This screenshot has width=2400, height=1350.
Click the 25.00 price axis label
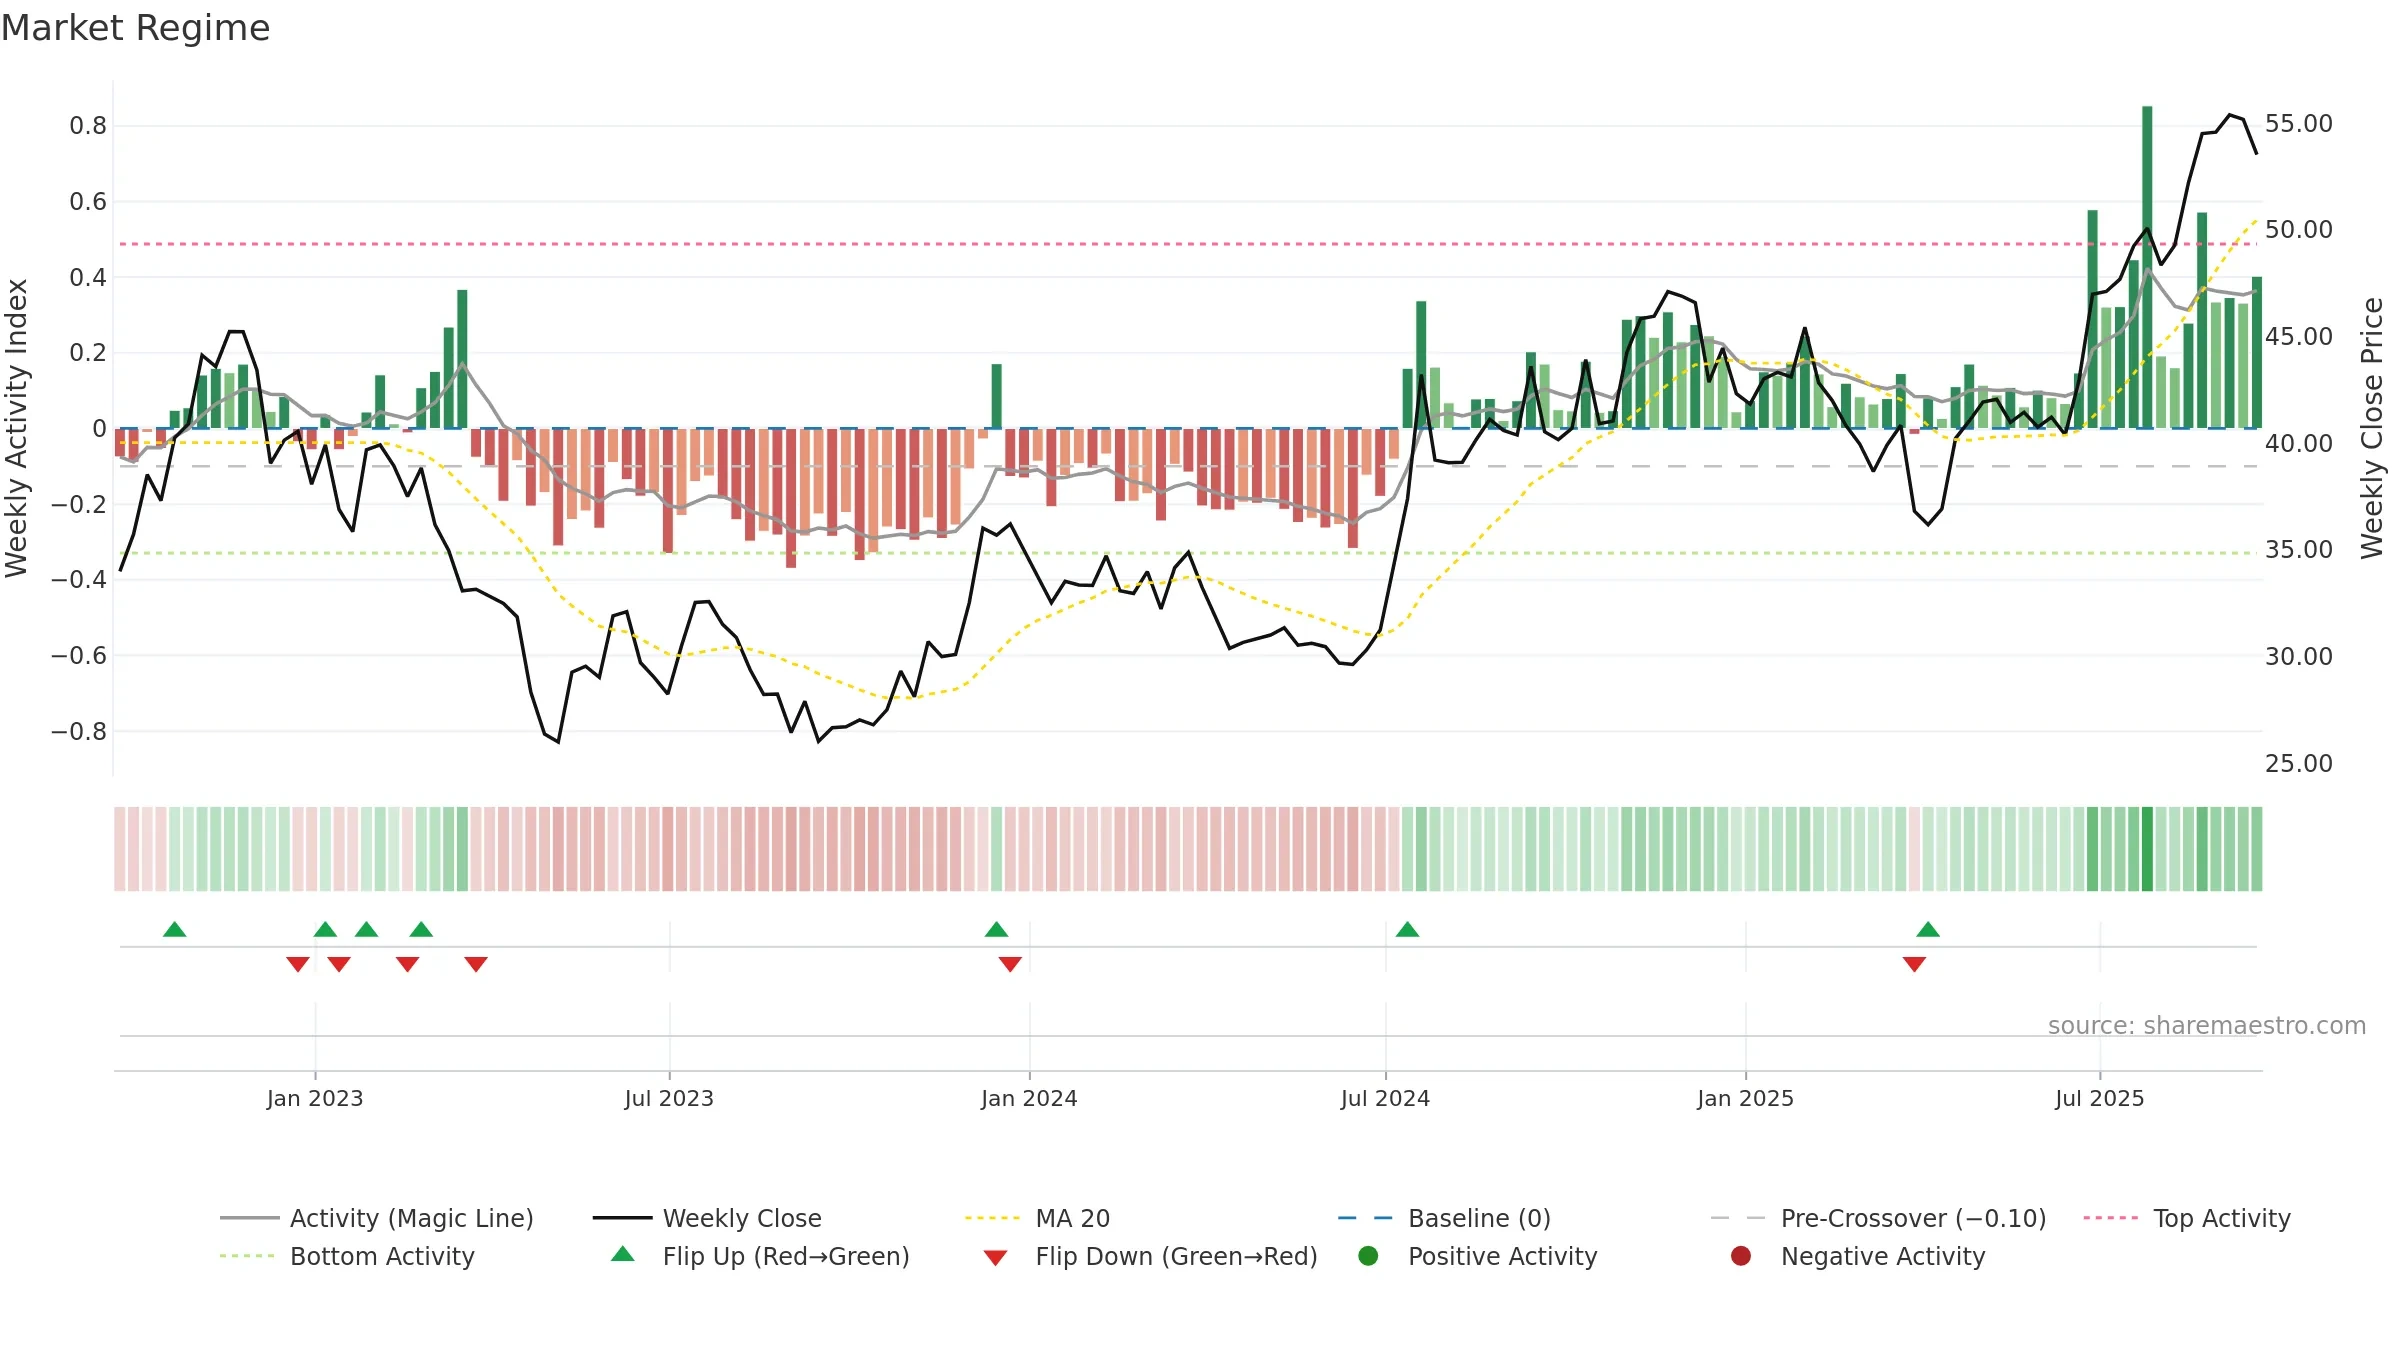click(x=2299, y=763)
